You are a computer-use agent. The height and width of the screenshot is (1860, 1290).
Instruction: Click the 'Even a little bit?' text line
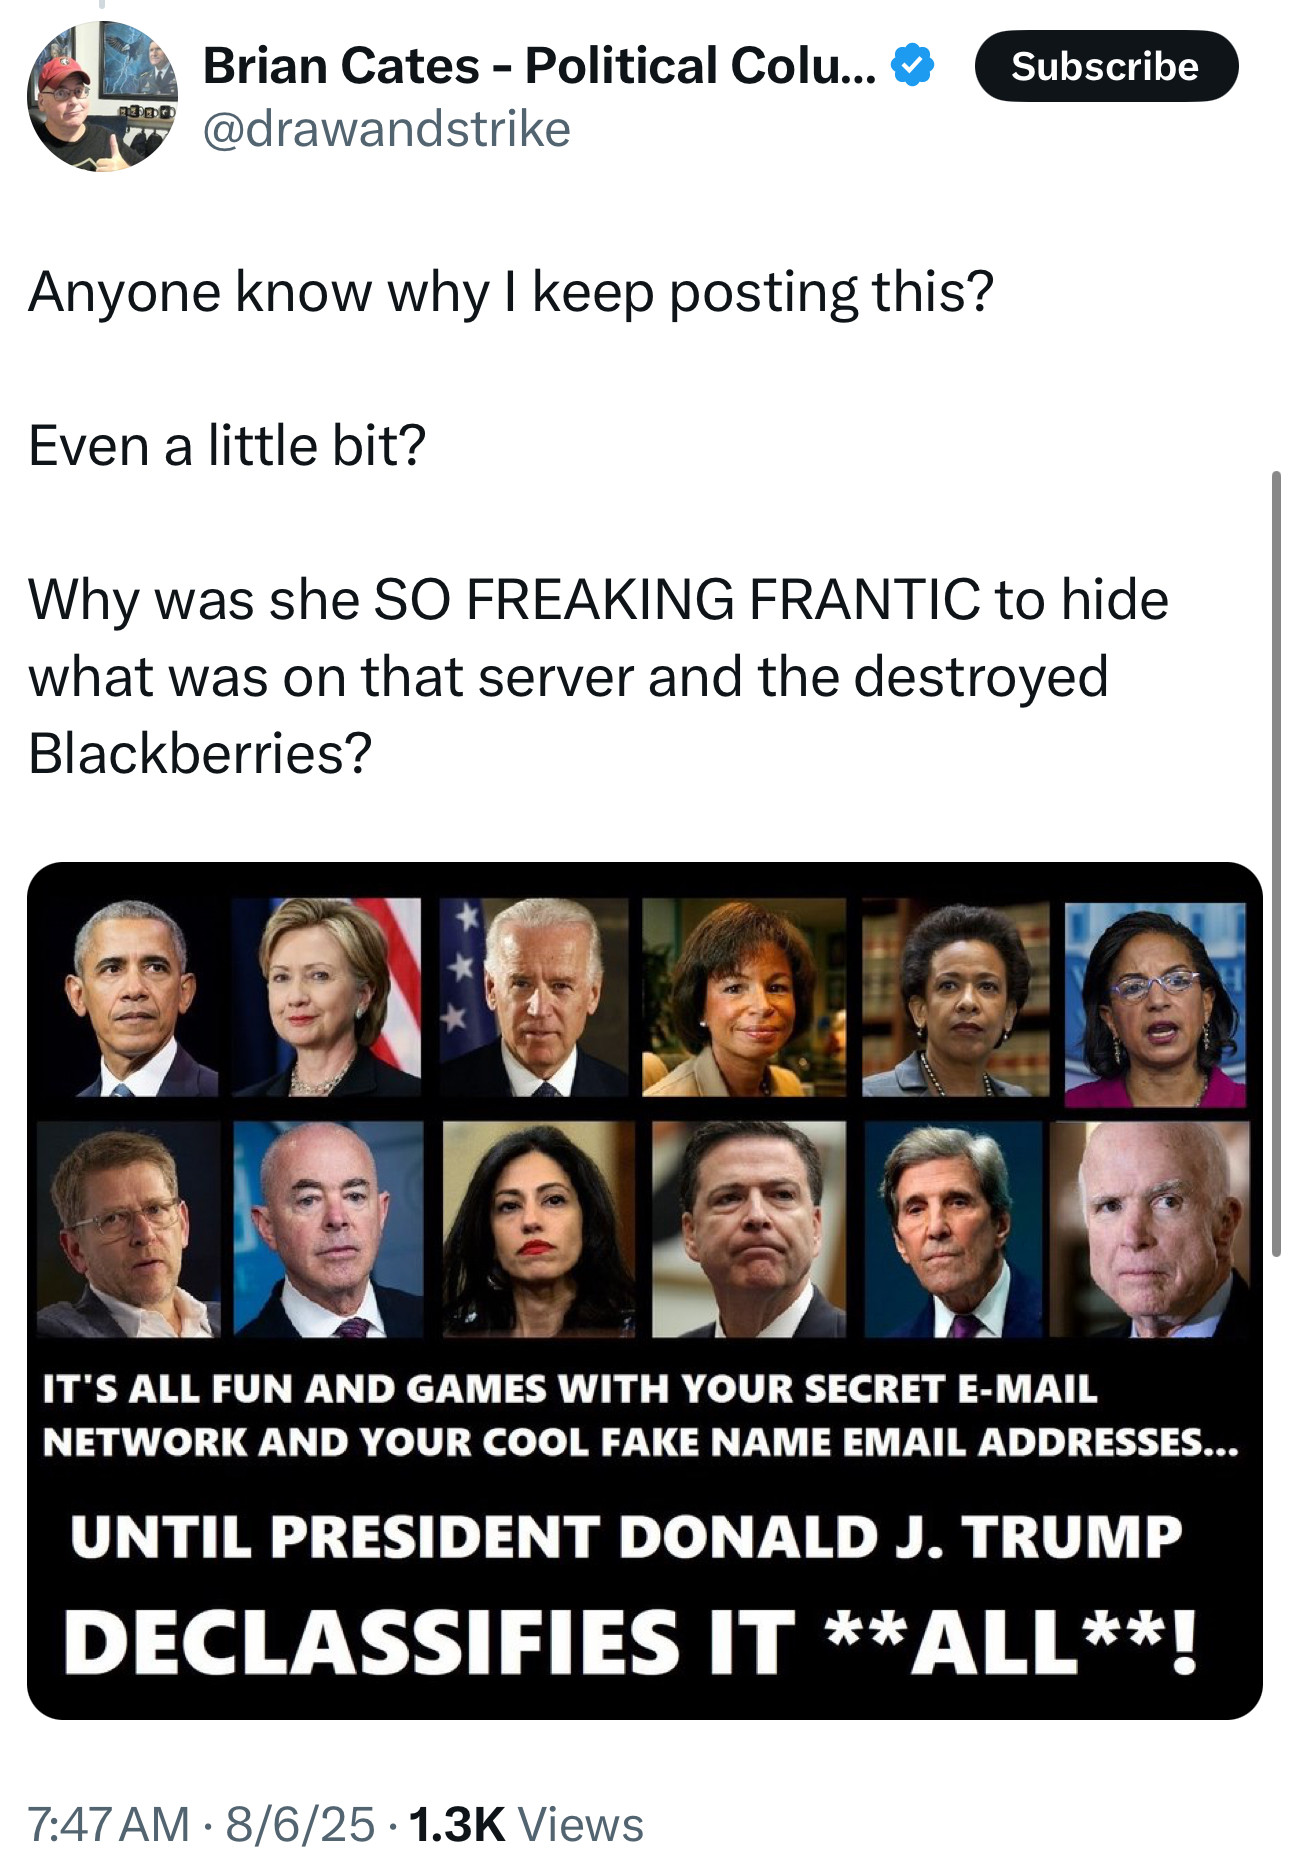click(227, 446)
